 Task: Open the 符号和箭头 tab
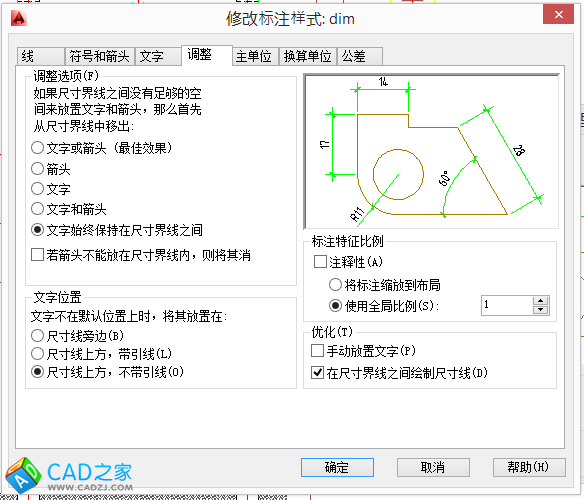(99, 56)
